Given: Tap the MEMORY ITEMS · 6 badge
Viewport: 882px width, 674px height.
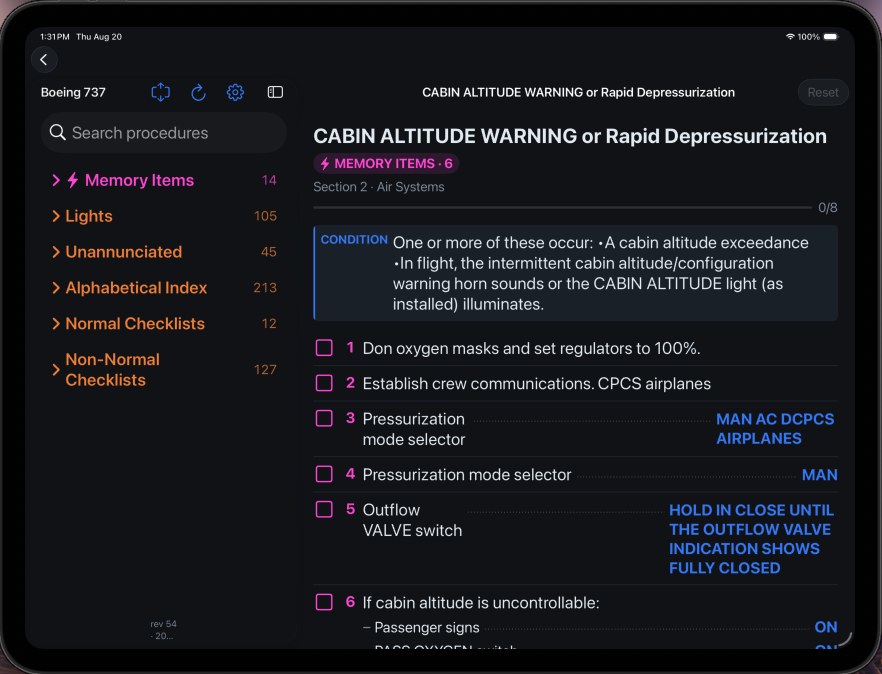Looking at the screenshot, I should (386, 164).
